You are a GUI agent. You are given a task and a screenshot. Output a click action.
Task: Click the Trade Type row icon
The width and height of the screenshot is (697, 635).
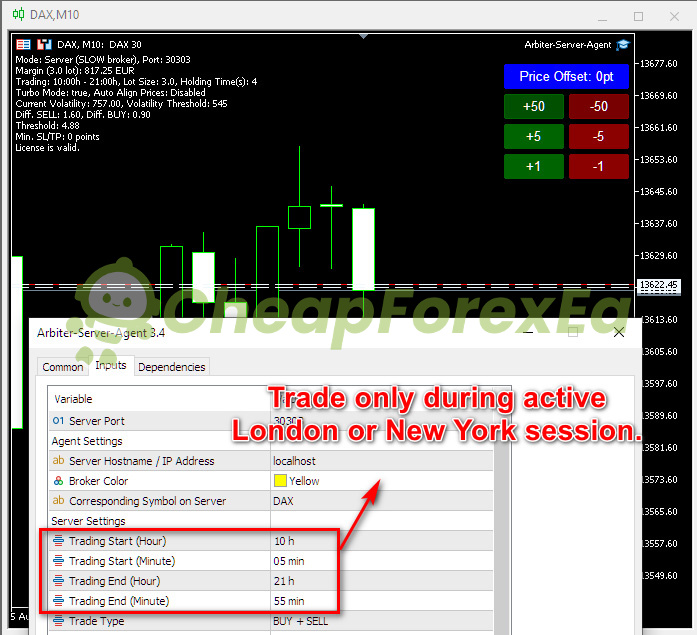click(x=58, y=620)
